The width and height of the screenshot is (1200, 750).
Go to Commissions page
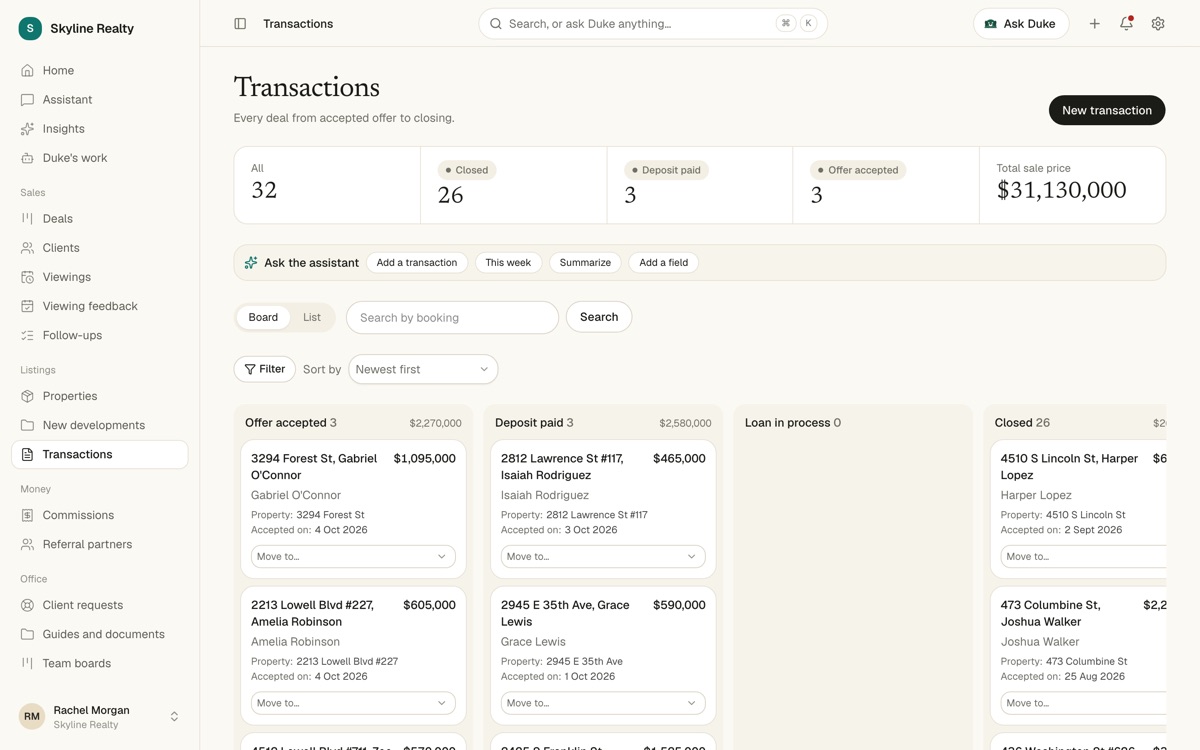click(100, 515)
